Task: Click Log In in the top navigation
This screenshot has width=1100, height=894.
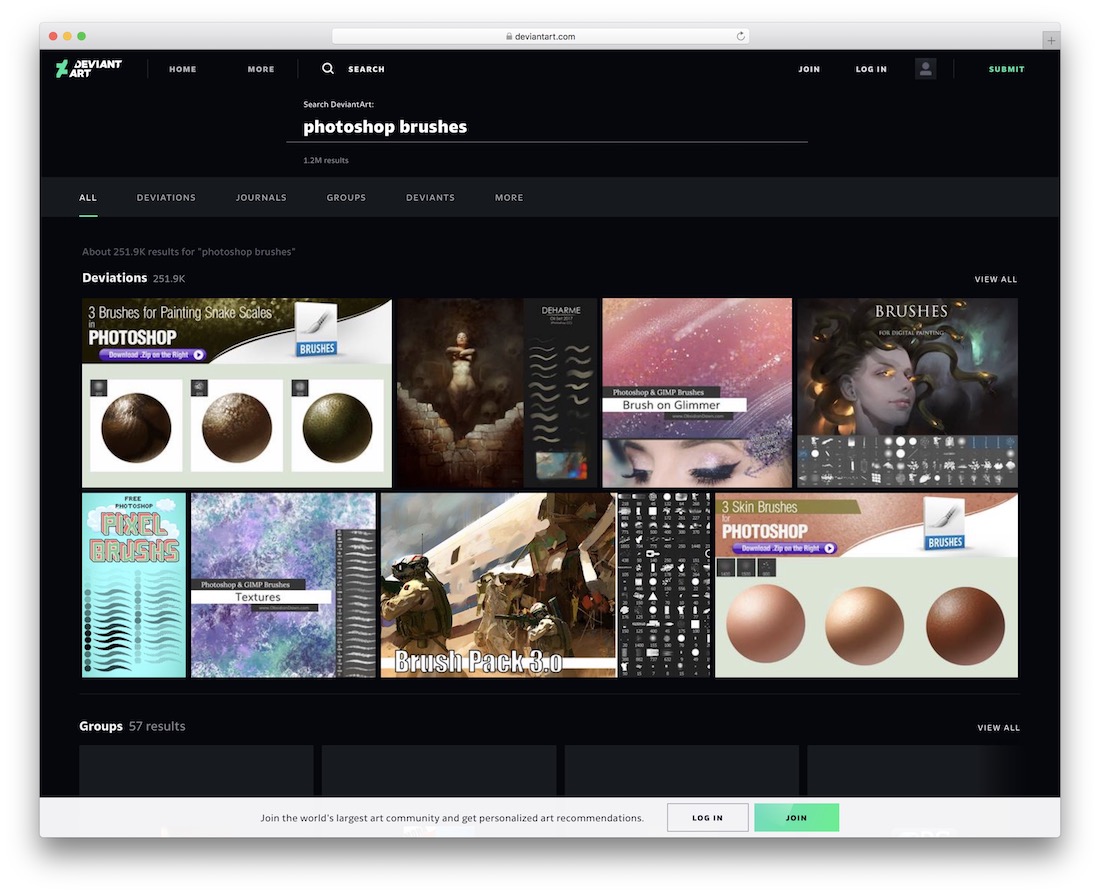Action: click(x=871, y=69)
